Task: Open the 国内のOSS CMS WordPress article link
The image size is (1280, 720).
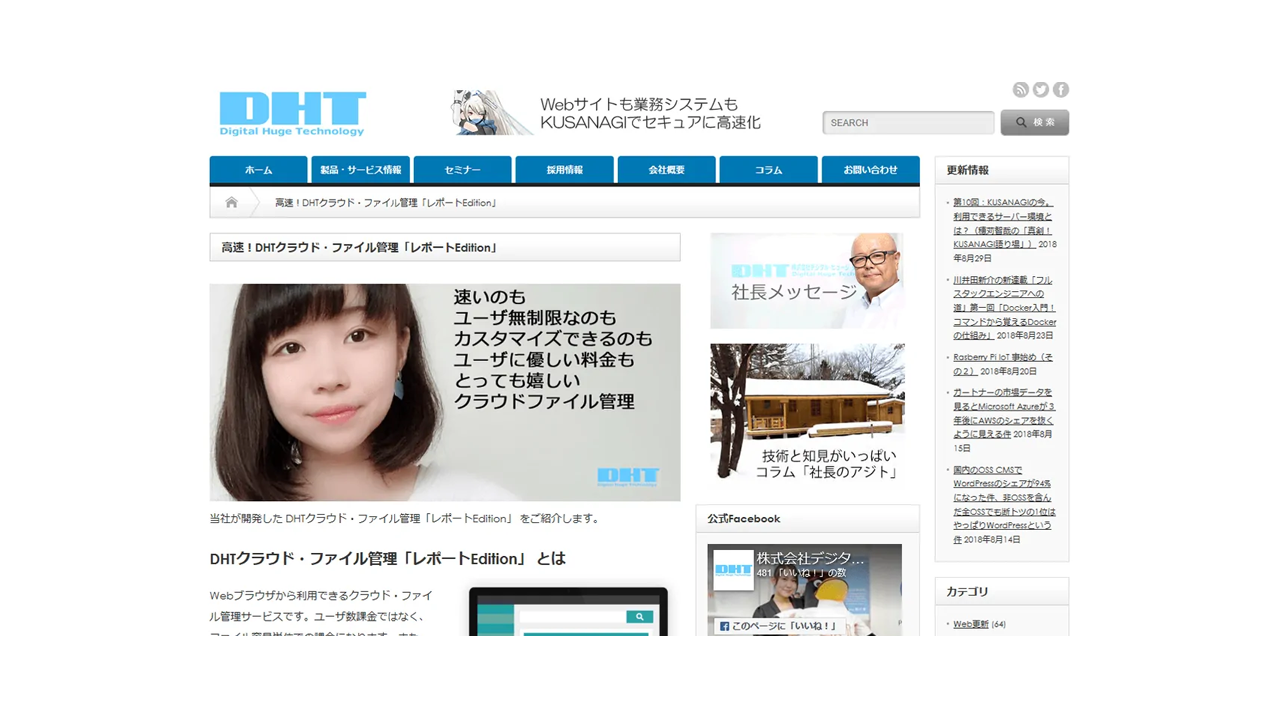Action: pyautogui.click(x=1003, y=504)
